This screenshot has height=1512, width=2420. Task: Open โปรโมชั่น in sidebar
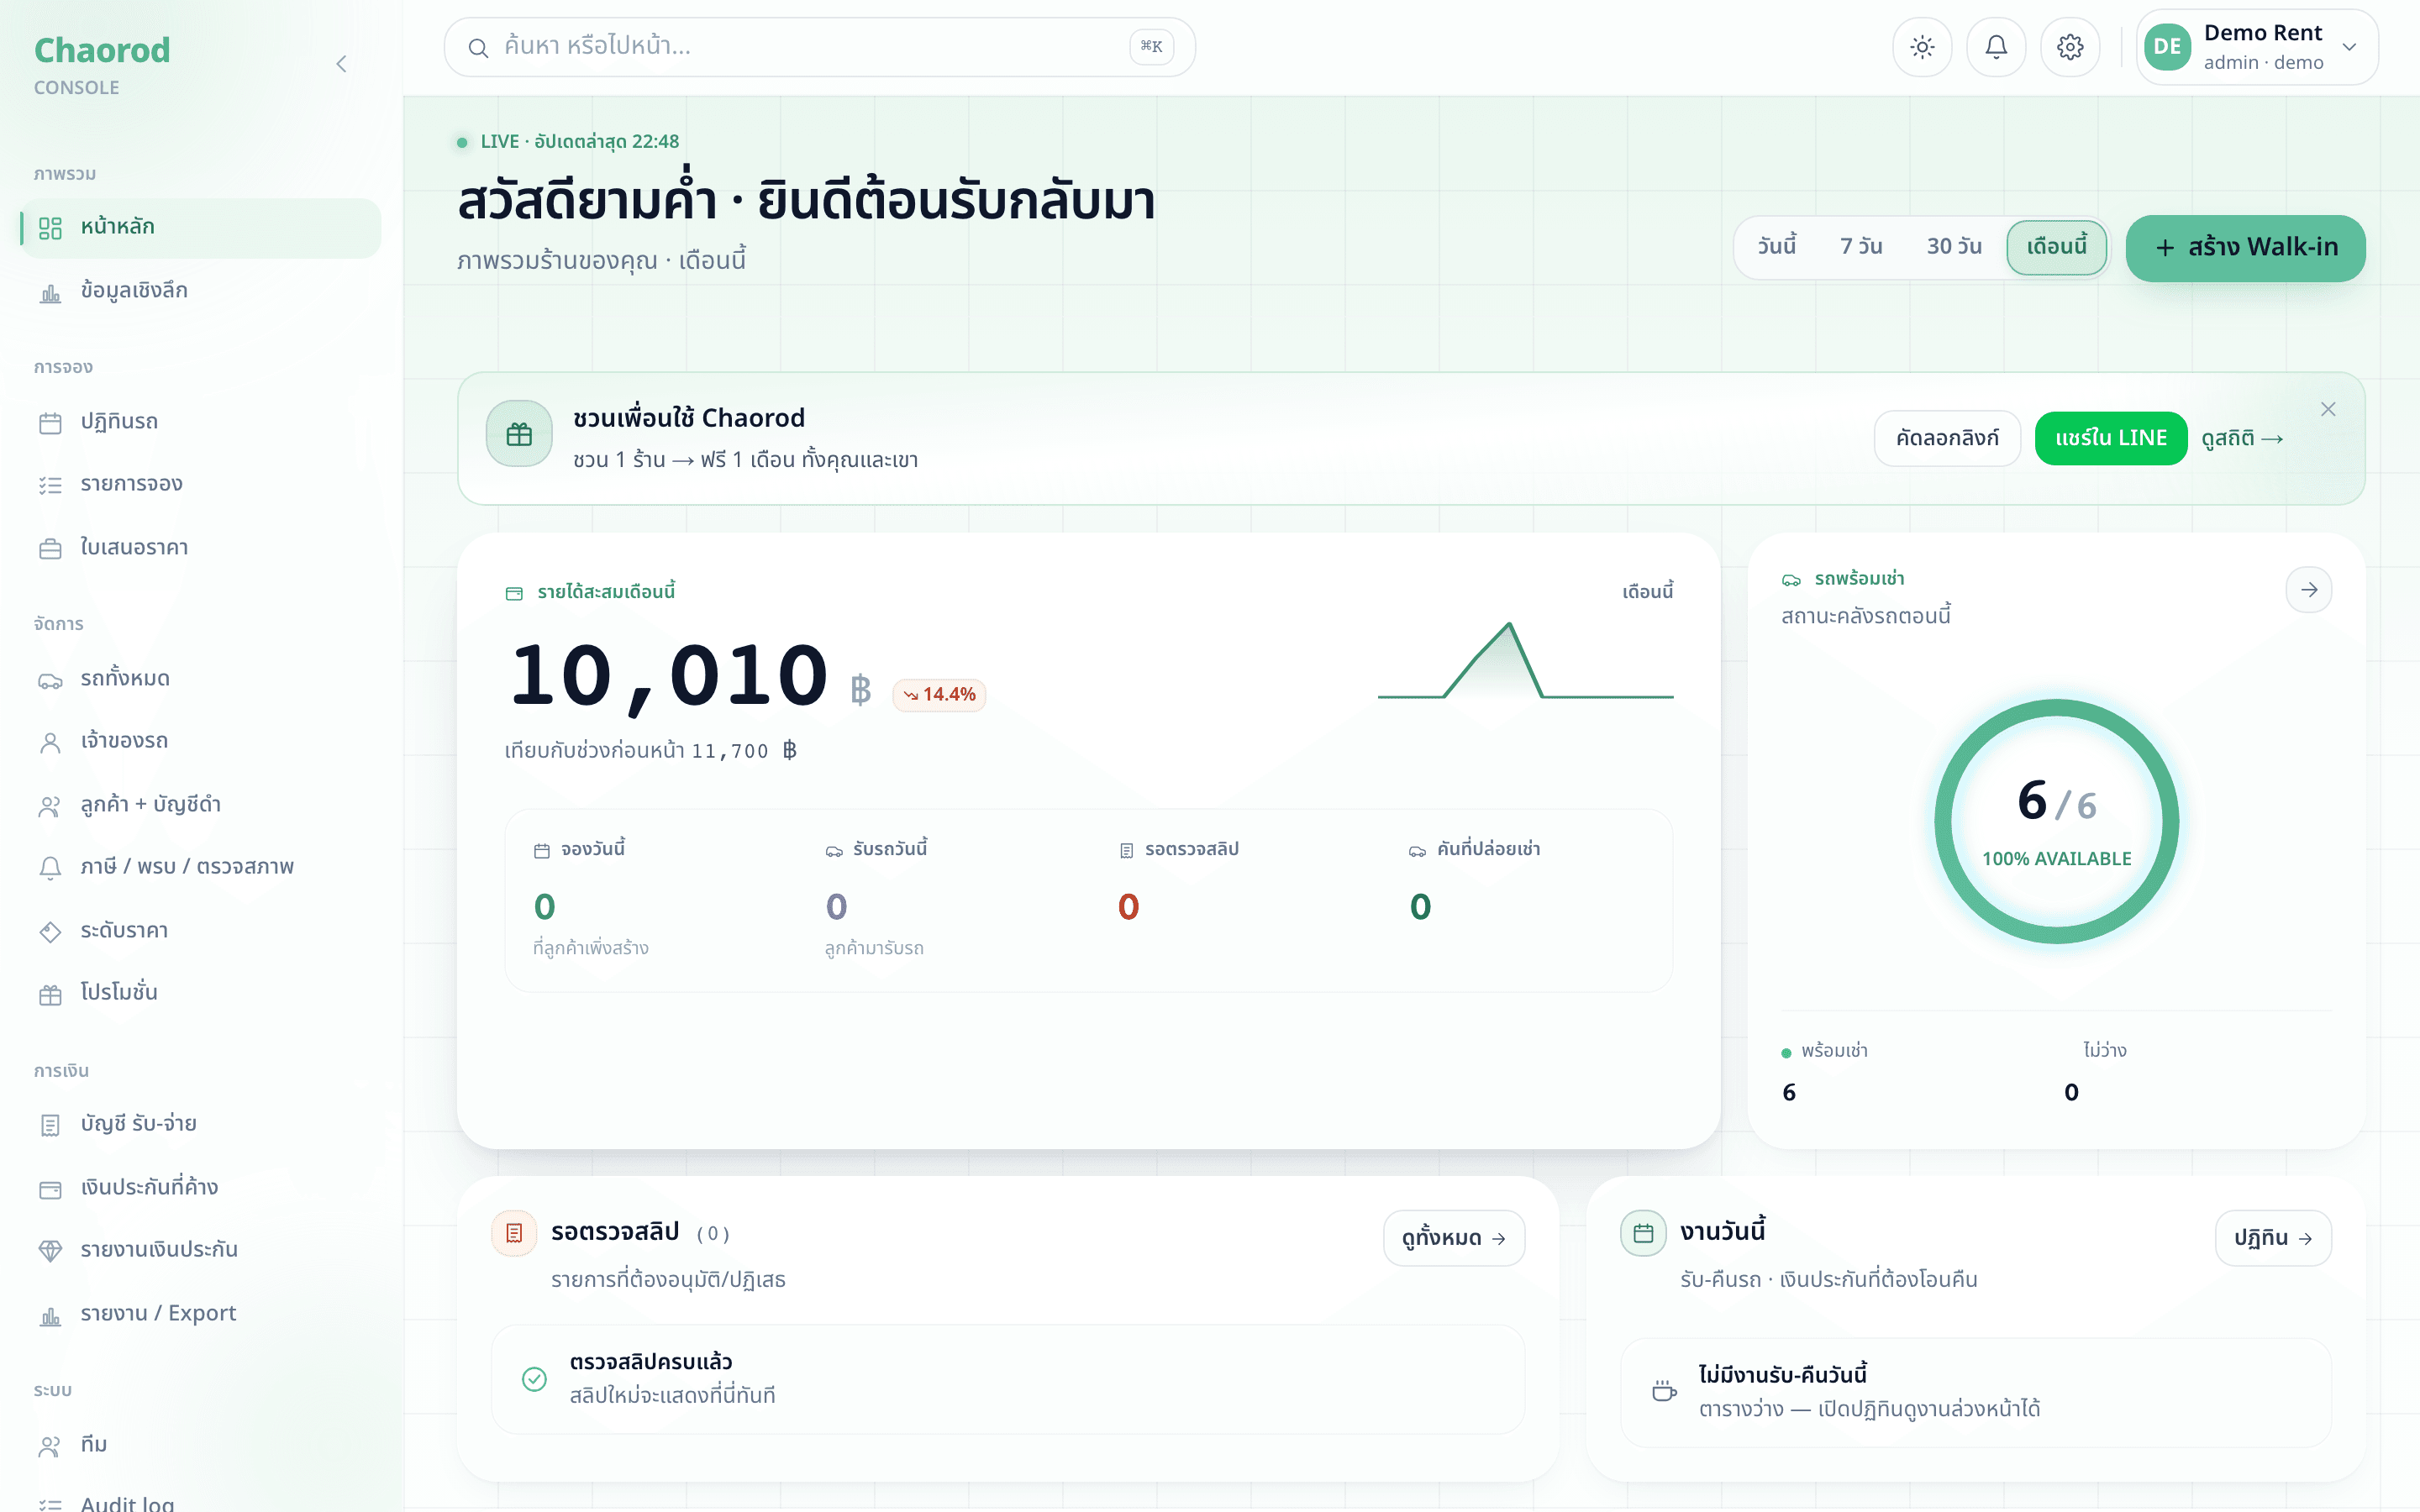click(x=200, y=993)
